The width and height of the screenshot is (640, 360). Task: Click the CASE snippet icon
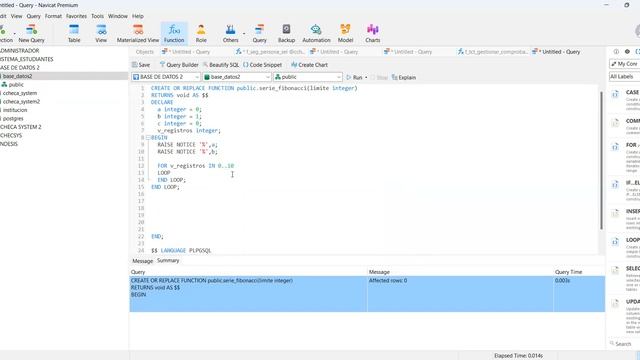coord(615,94)
